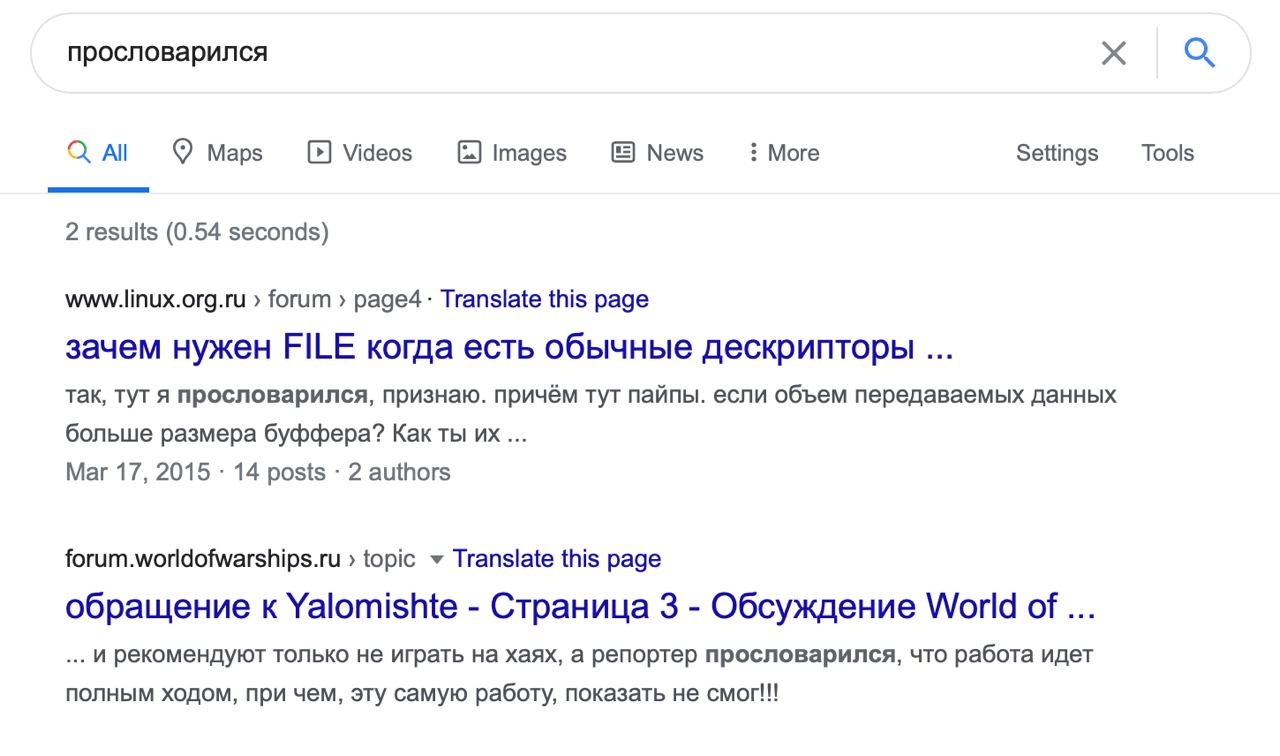The image size is (1280, 756).
Task: Switch to the Maps tab
Action: click(x=217, y=153)
